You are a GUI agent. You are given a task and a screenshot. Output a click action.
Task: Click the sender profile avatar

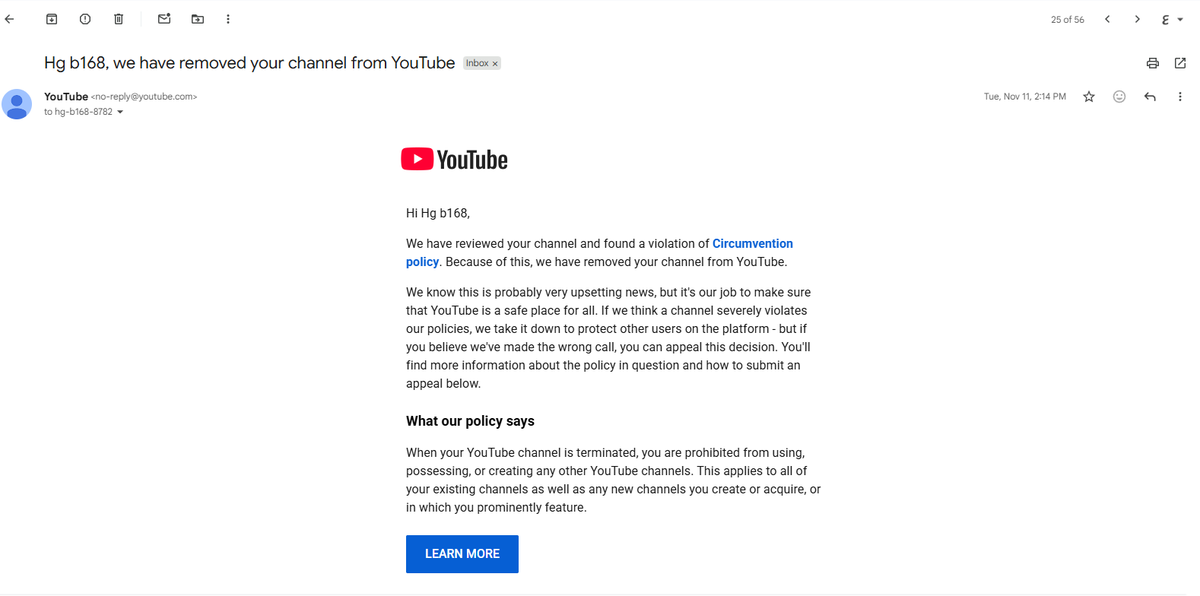coord(17,104)
